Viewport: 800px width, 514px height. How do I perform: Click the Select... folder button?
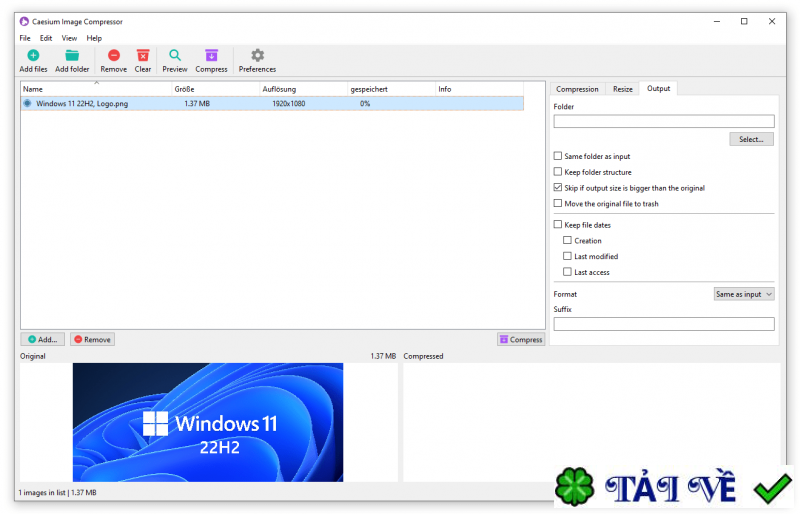coord(750,139)
